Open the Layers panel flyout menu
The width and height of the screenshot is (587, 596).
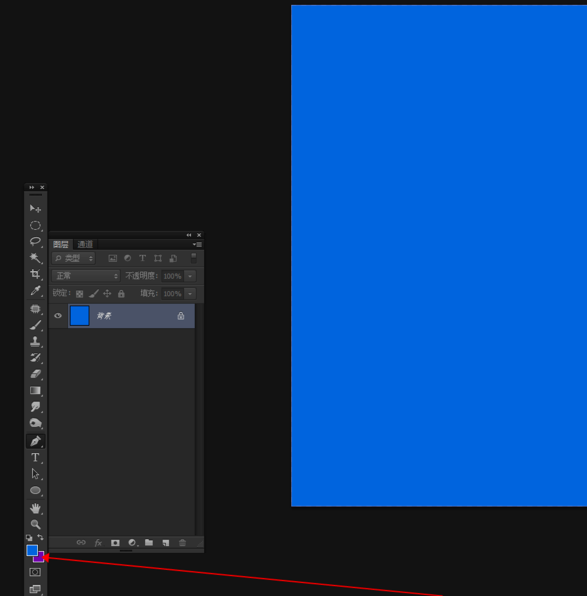click(197, 244)
